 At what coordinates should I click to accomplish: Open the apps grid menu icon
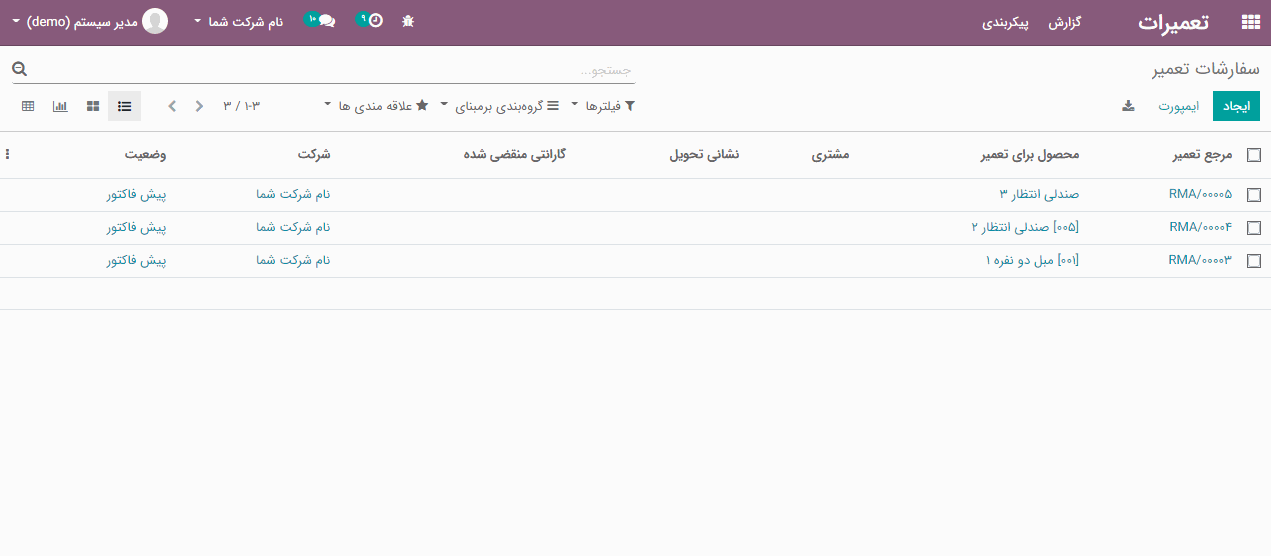[1250, 22]
